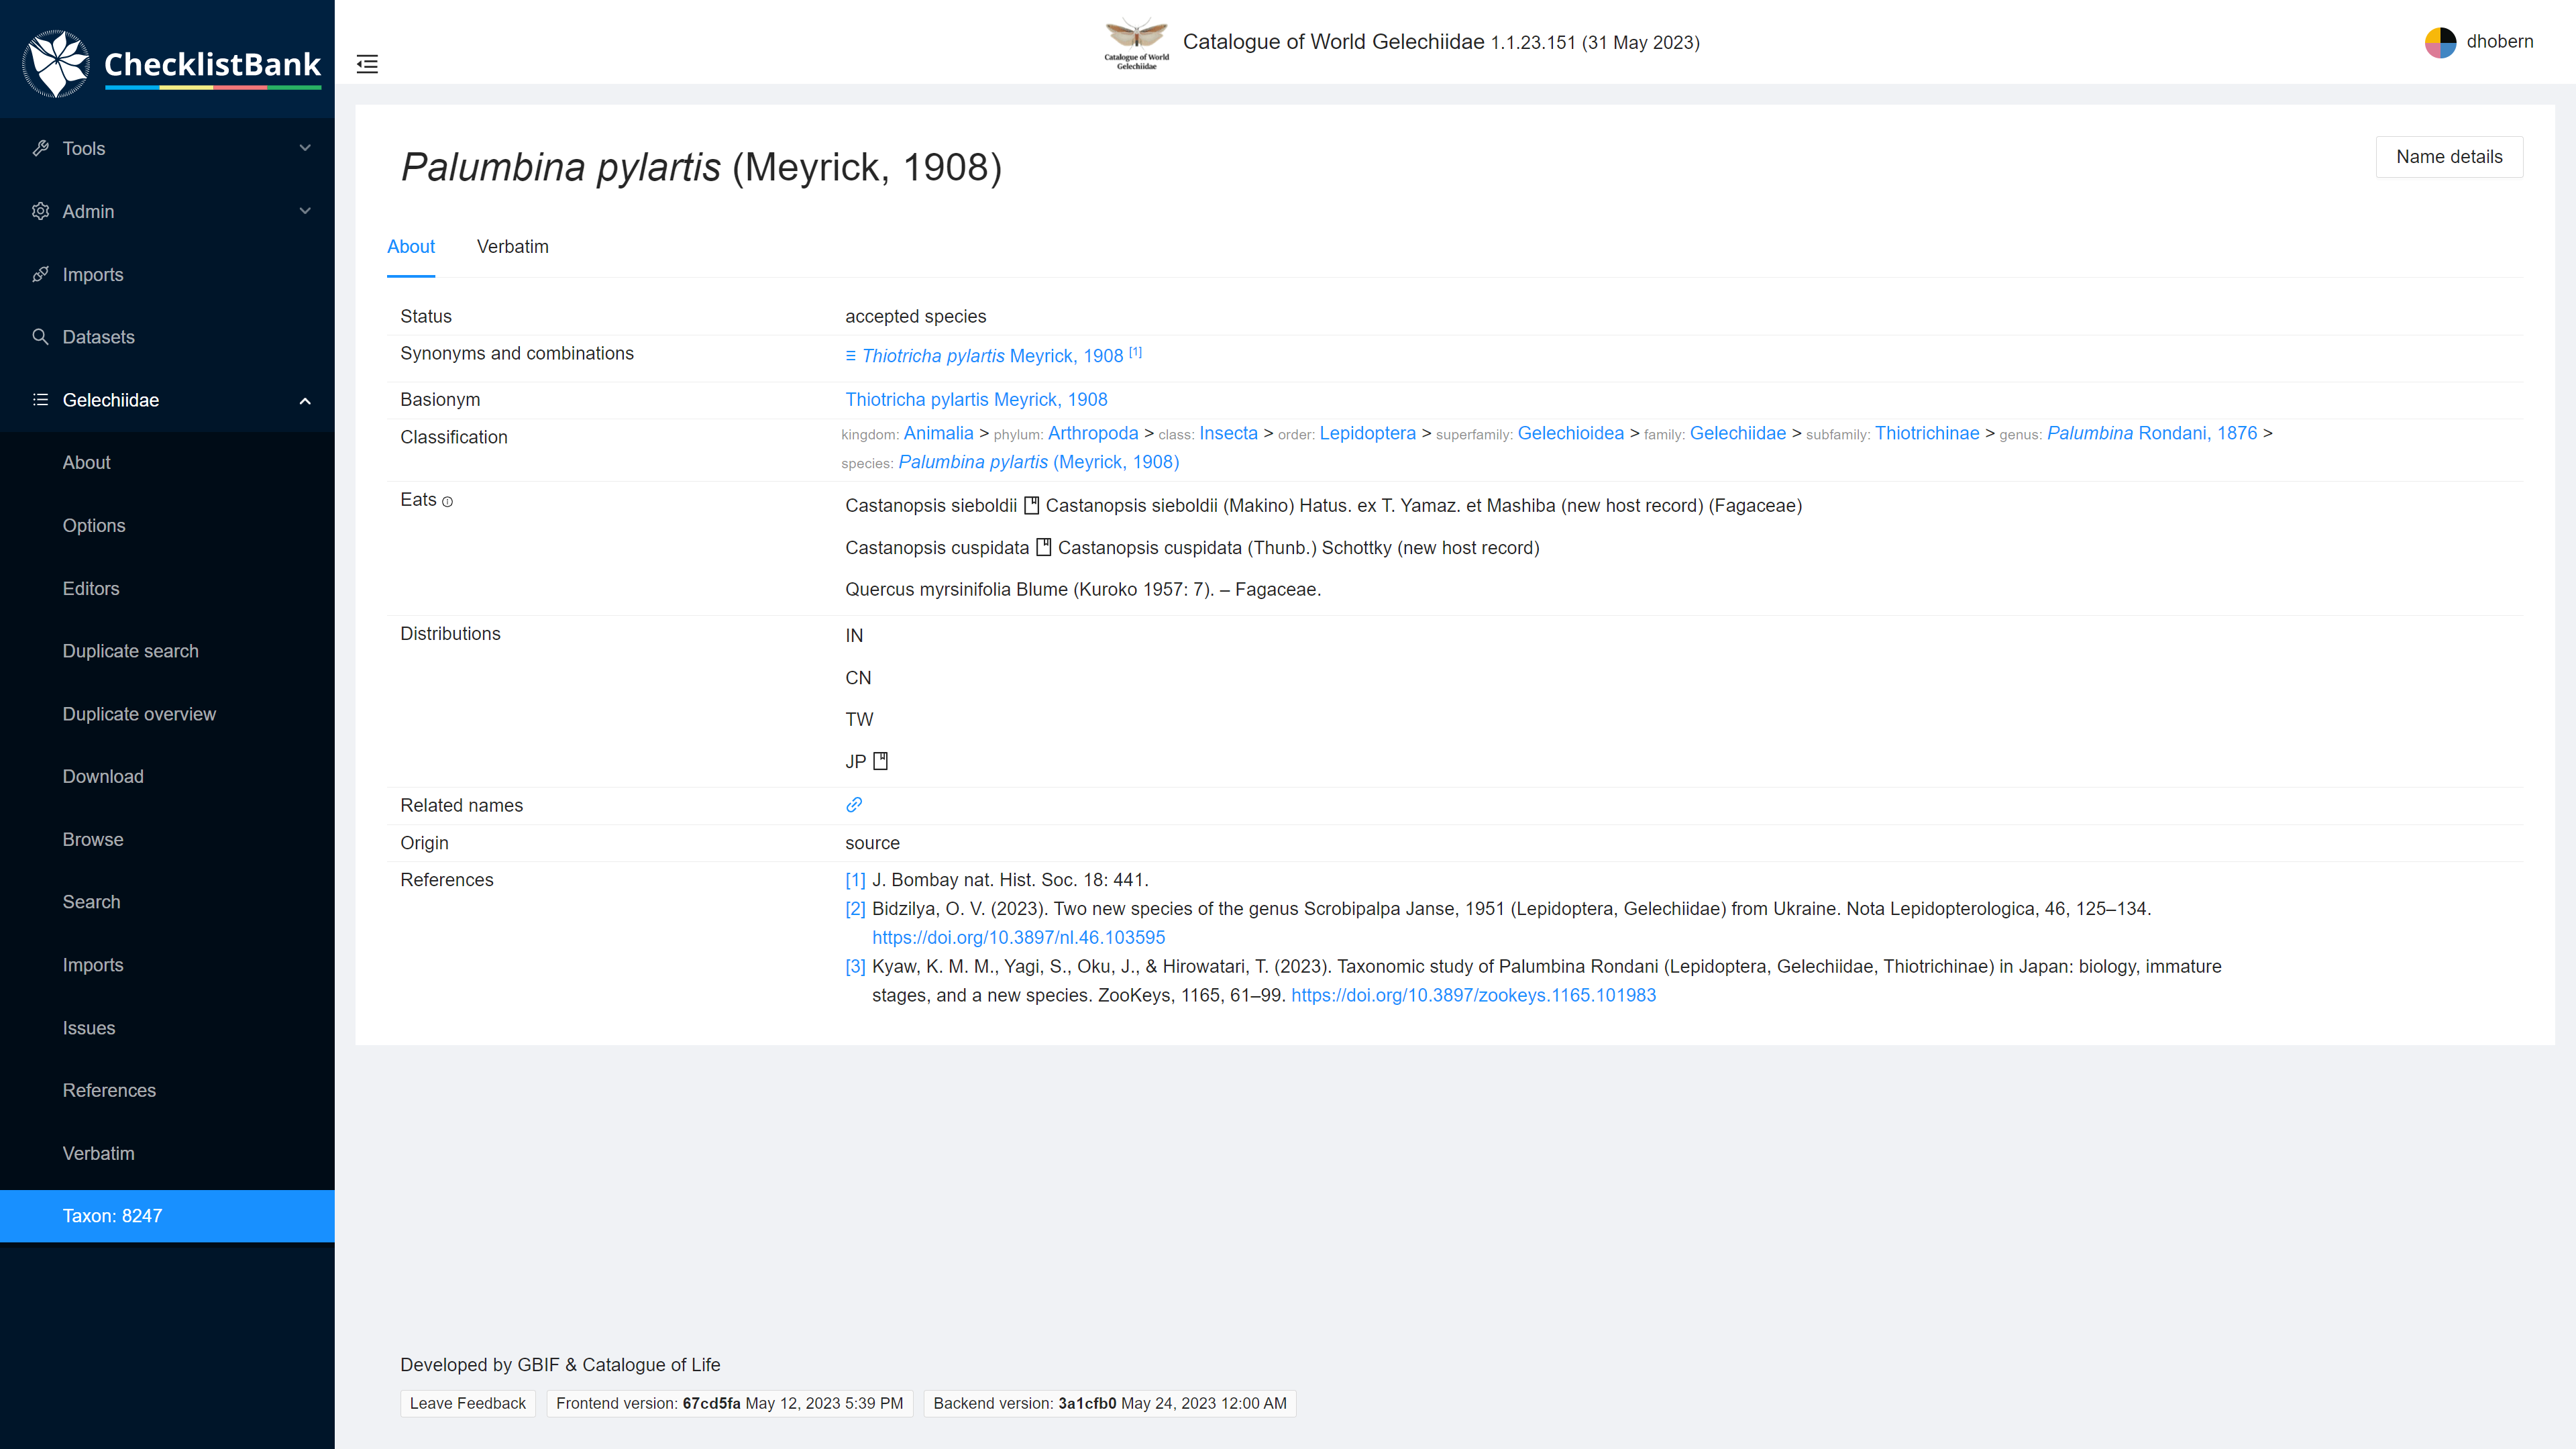Viewport: 2576px width, 1449px height.
Task: Collapse the Gelechiidae section
Action: tap(305, 400)
